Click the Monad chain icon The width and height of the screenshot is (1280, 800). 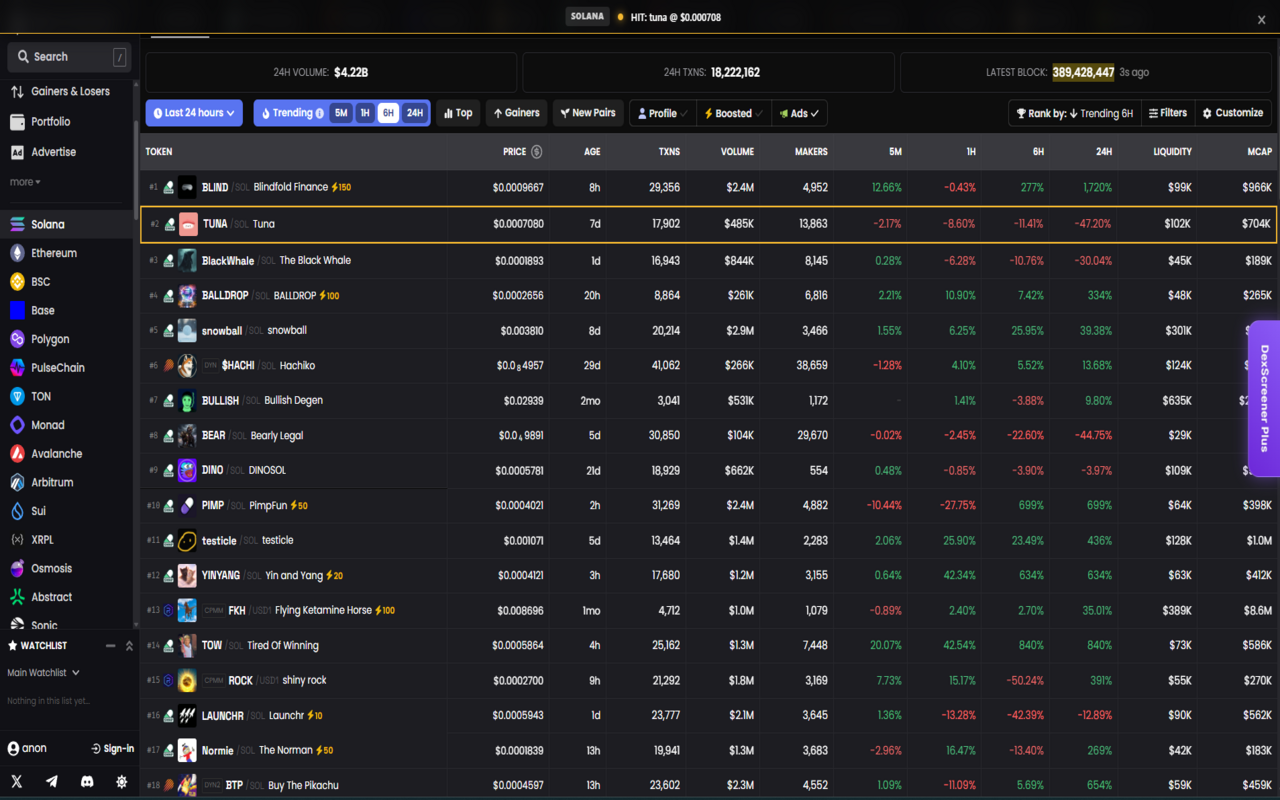pyautogui.click(x=17, y=425)
